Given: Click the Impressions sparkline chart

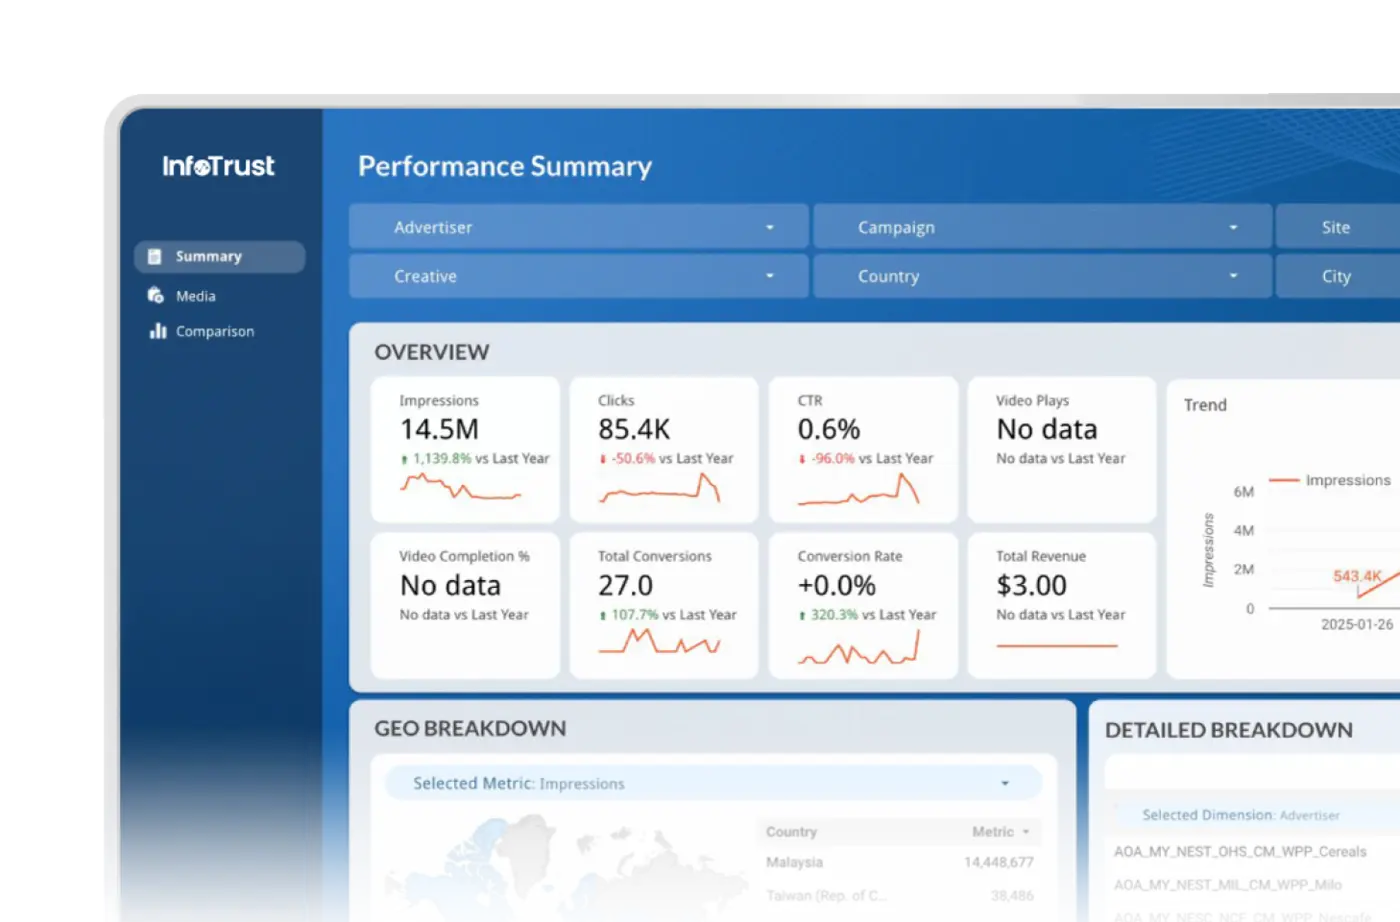Looking at the screenshot, I should (460, 487).
